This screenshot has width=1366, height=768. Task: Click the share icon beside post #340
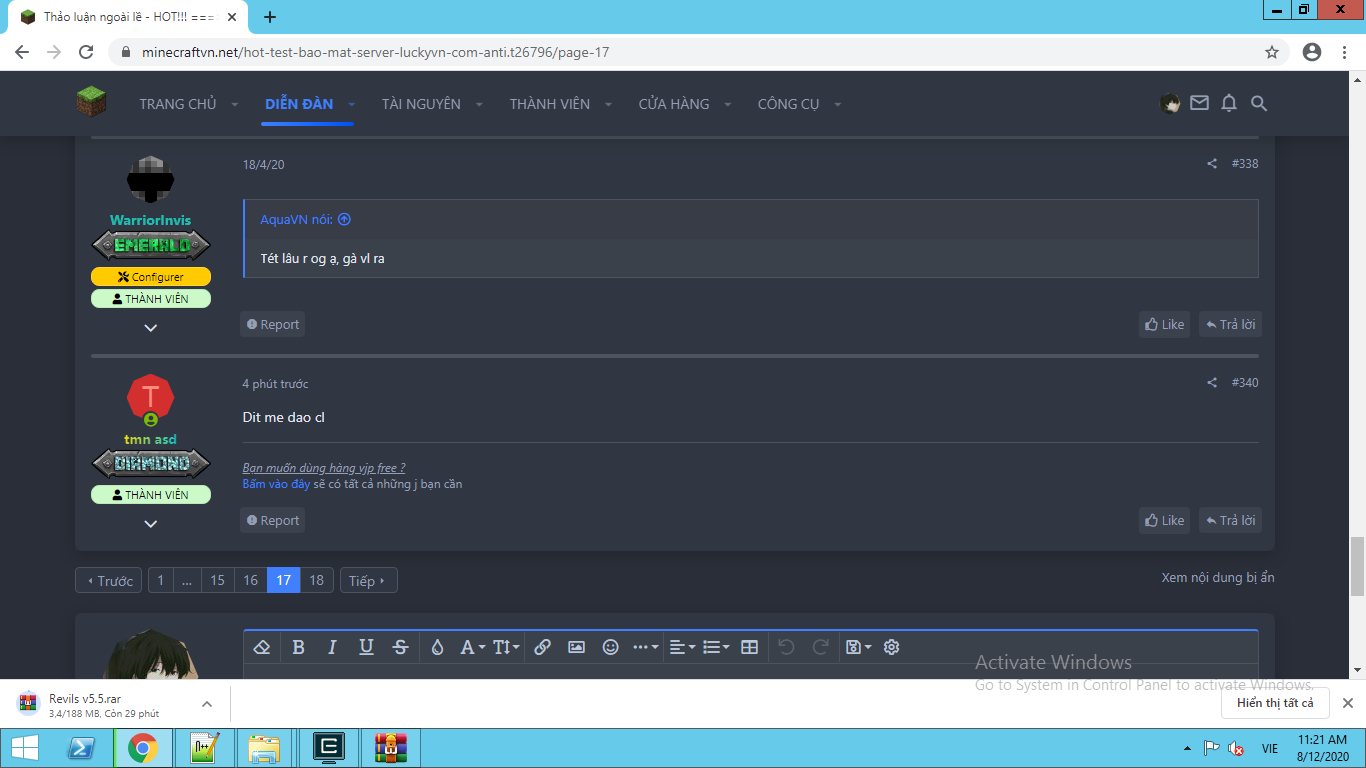tap(1212, 383)
